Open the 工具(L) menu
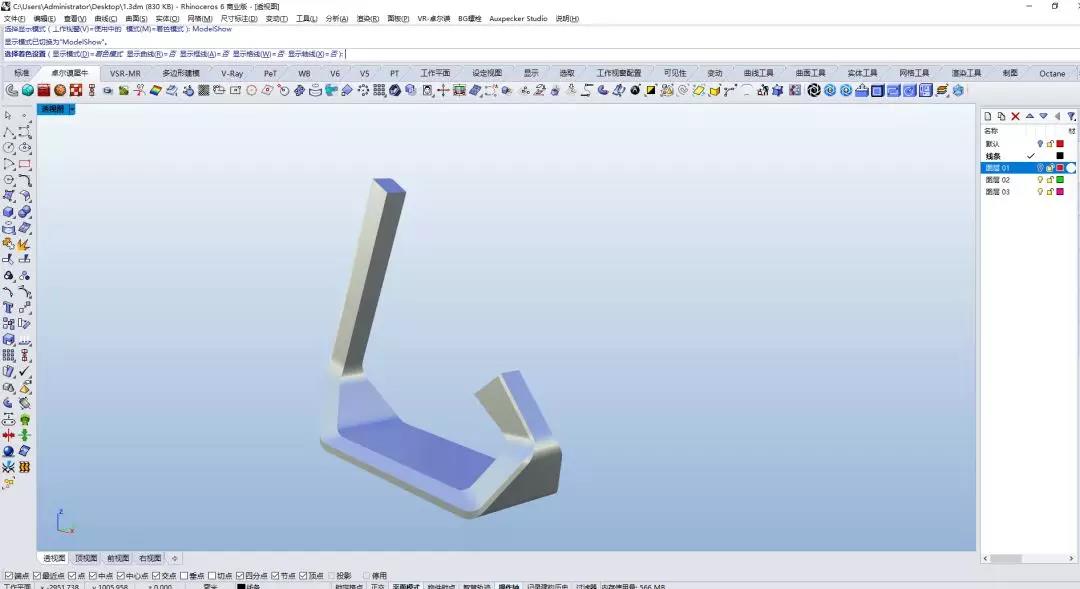 (307, 19)
